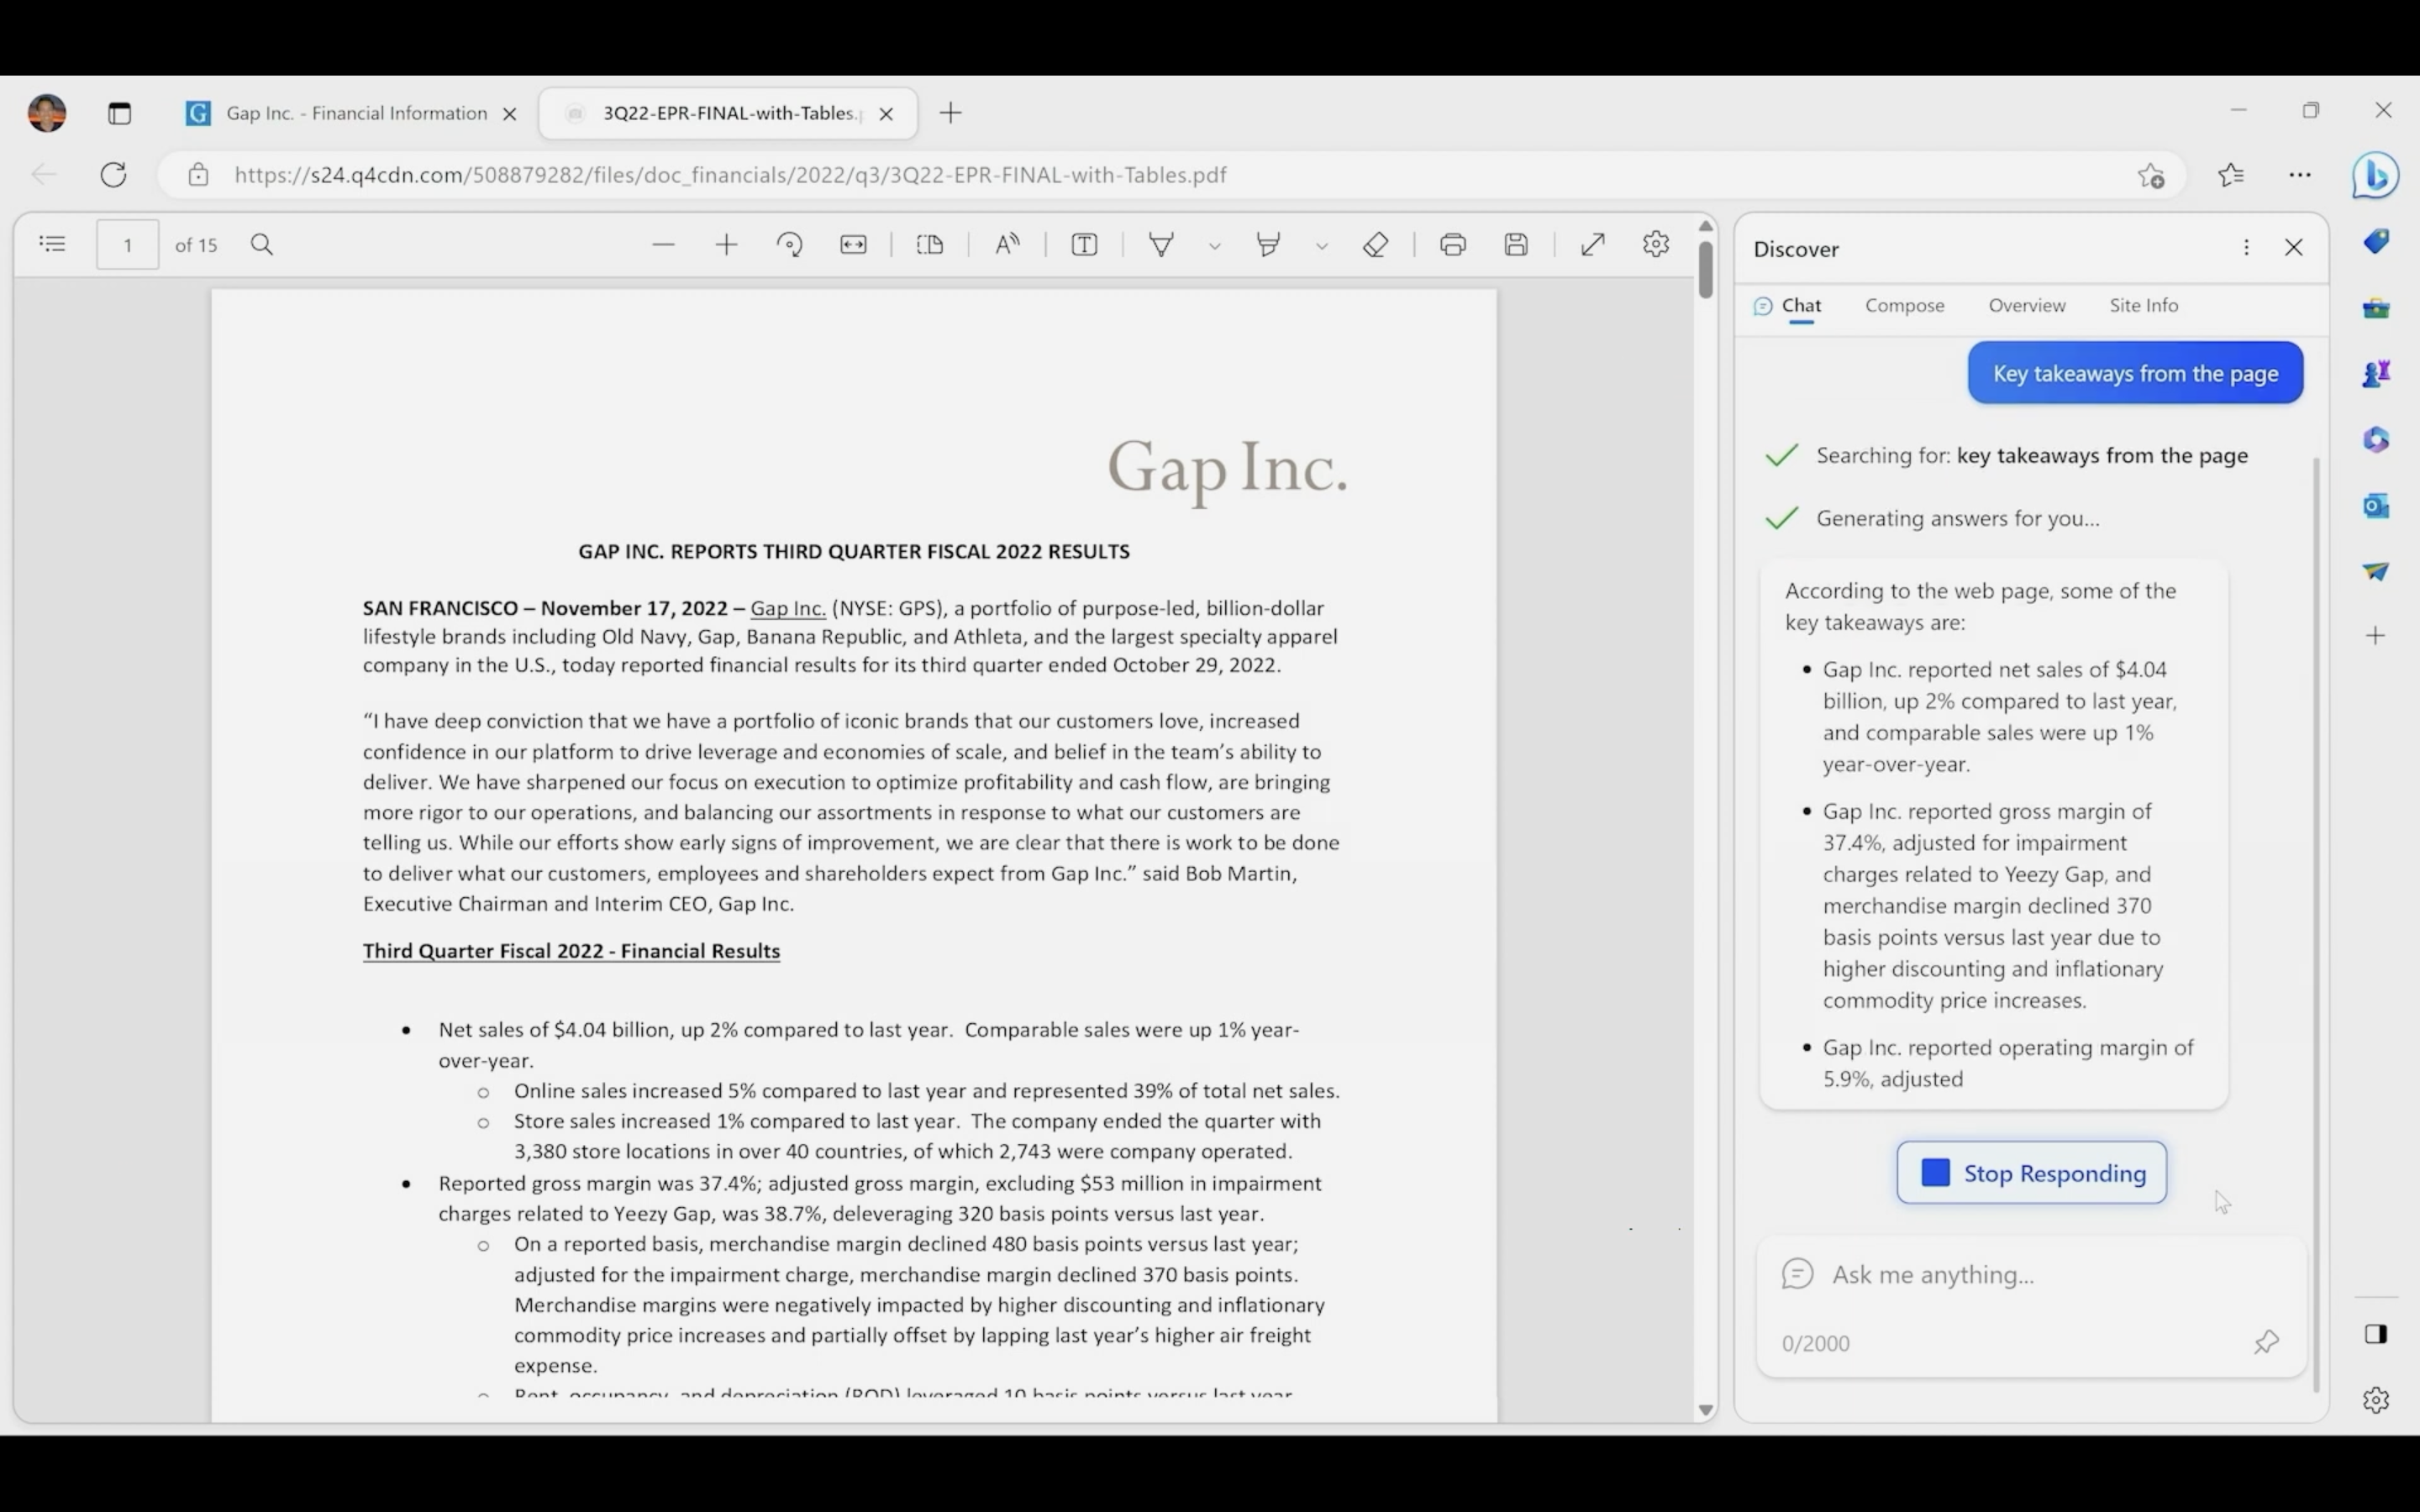Zoom out the PDF with minus icon
The image size is (2420, 1512).
(663, 245)
